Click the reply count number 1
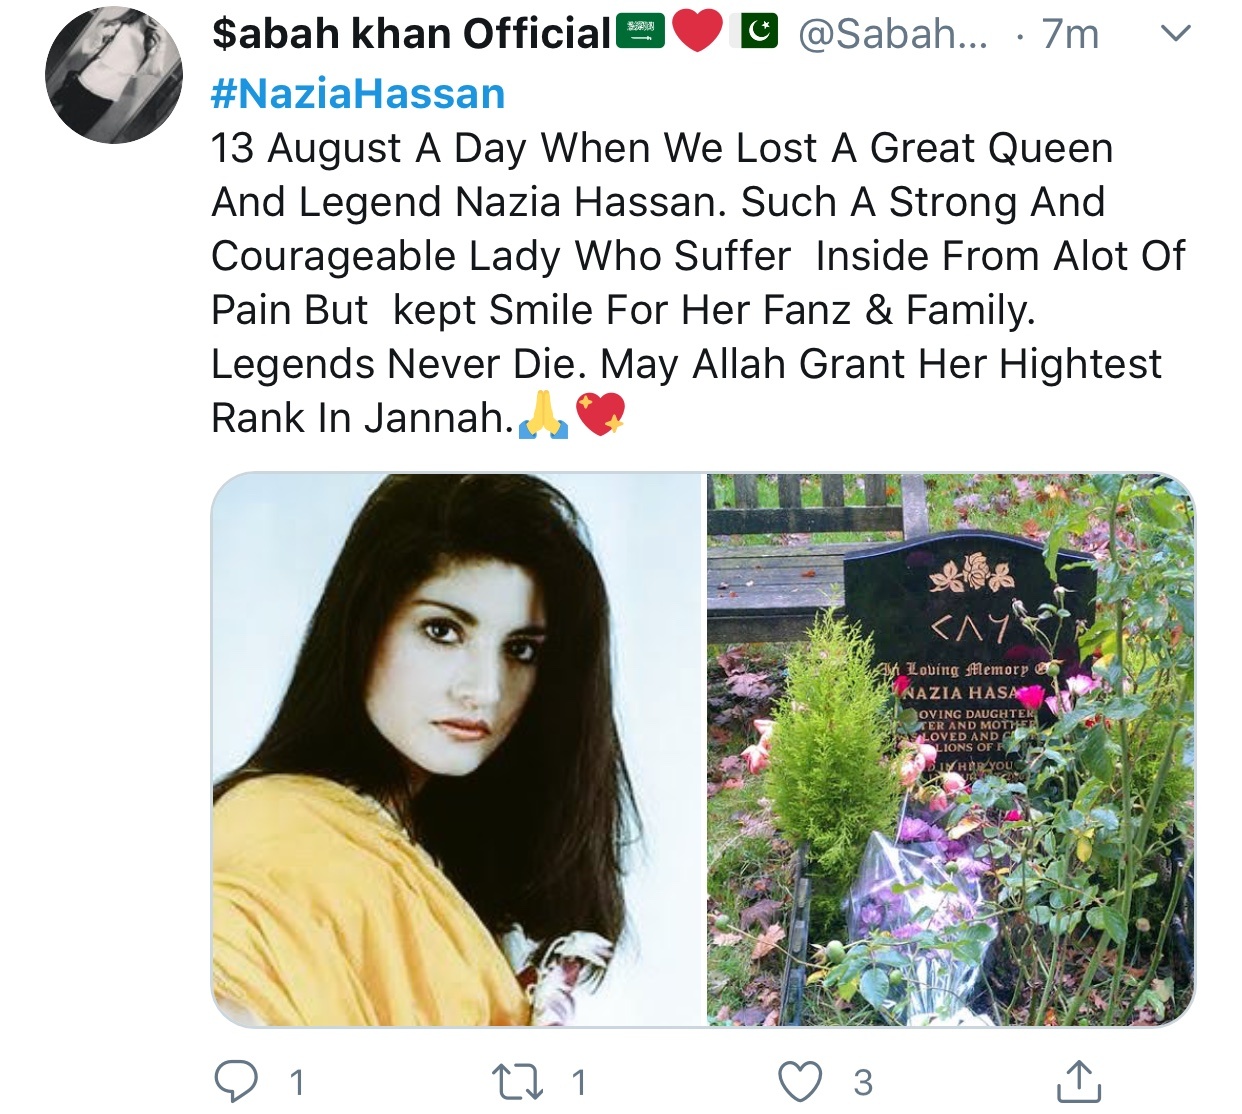The height and width of the screenshot is (1114, 1242). [x=297, y=1082]
